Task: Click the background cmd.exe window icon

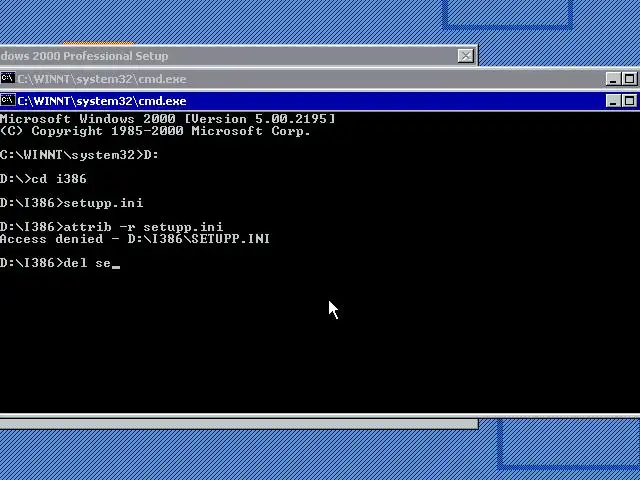Action: coord(8,78)
